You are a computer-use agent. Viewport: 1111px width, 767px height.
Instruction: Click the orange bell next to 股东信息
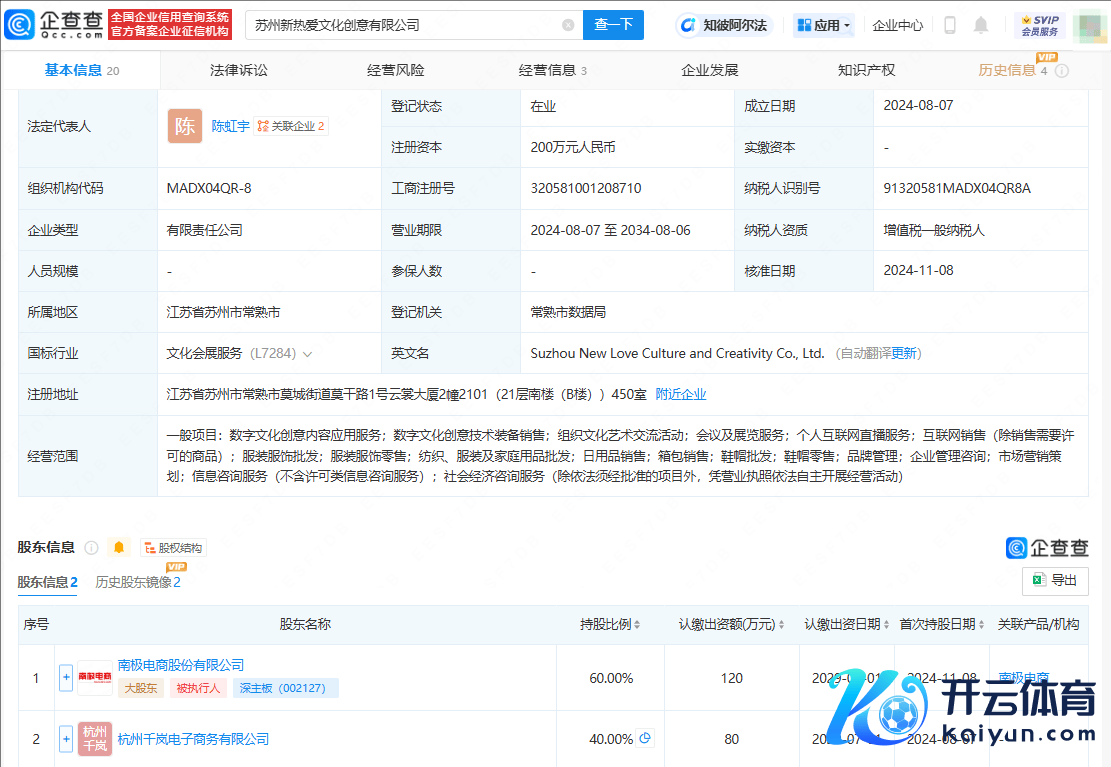[119, 547]
